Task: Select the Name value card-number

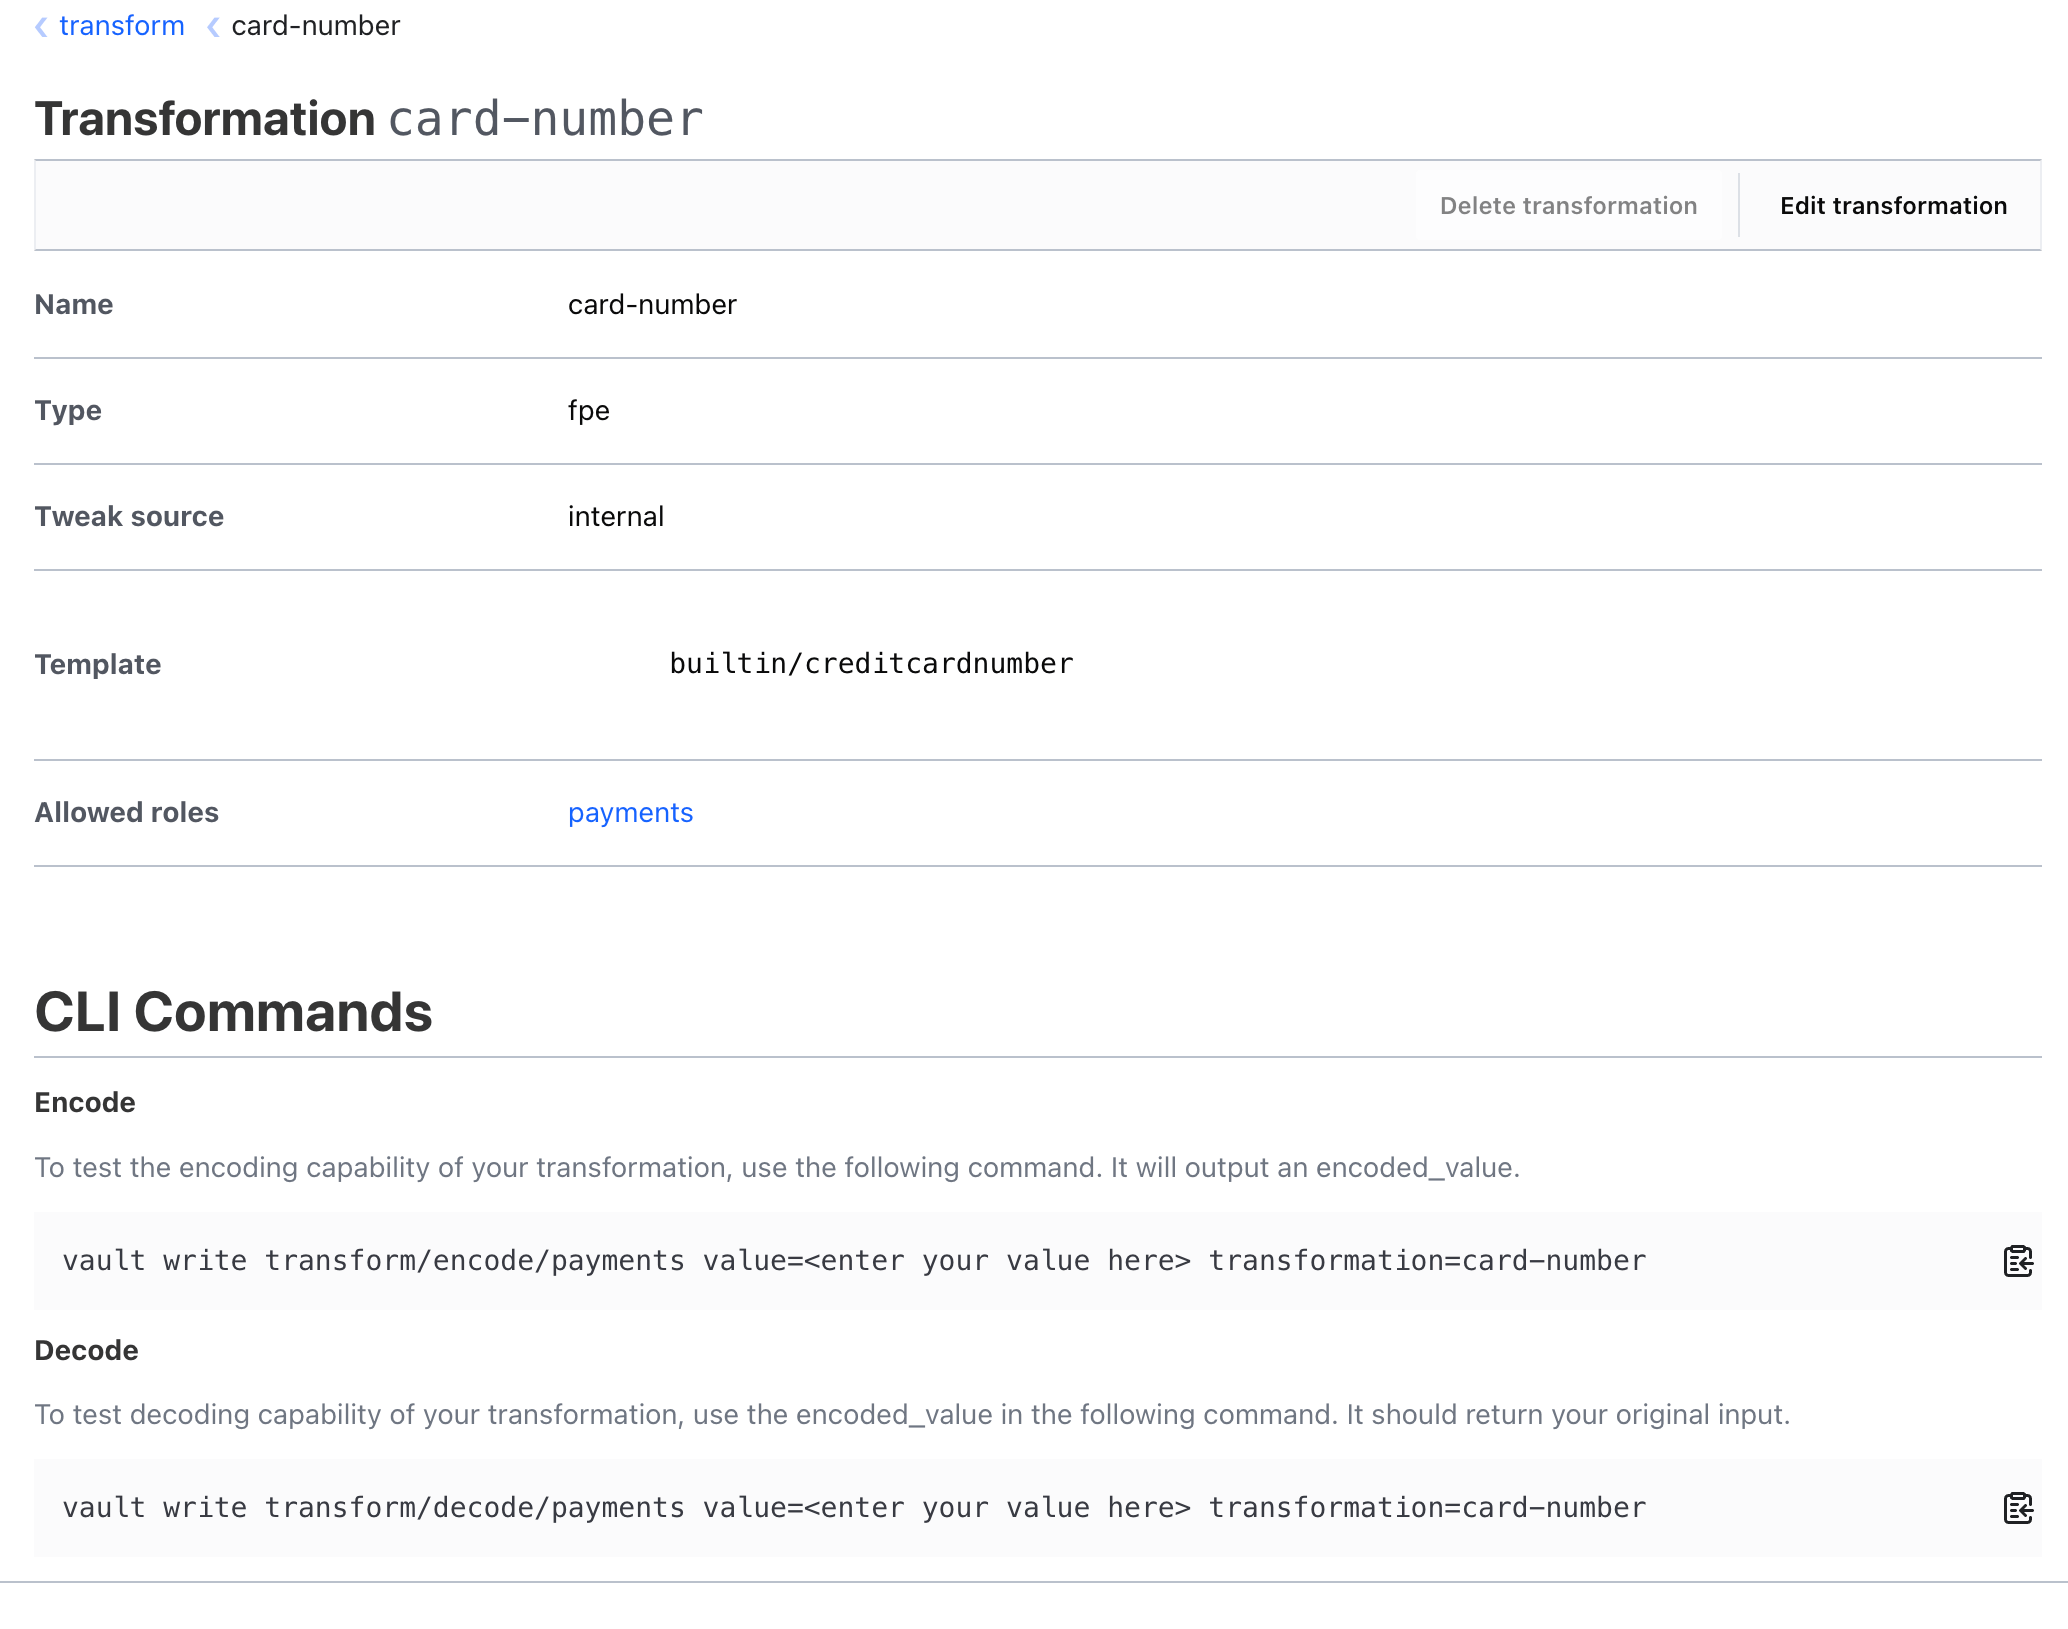Action: coord(652,305)
